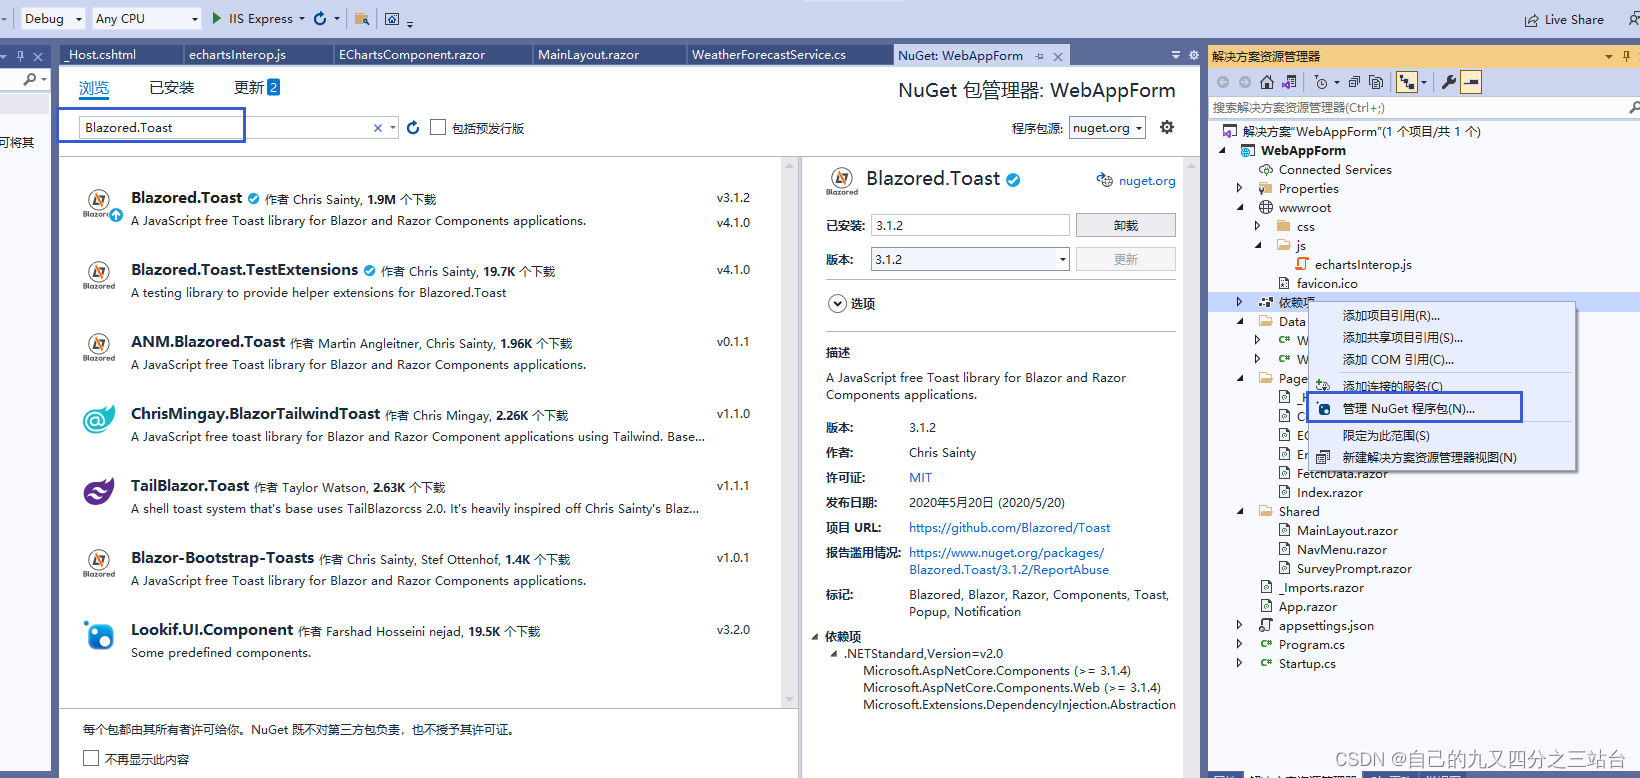Toggle Show All Files in Solution Explorer

pos(1376,82)
